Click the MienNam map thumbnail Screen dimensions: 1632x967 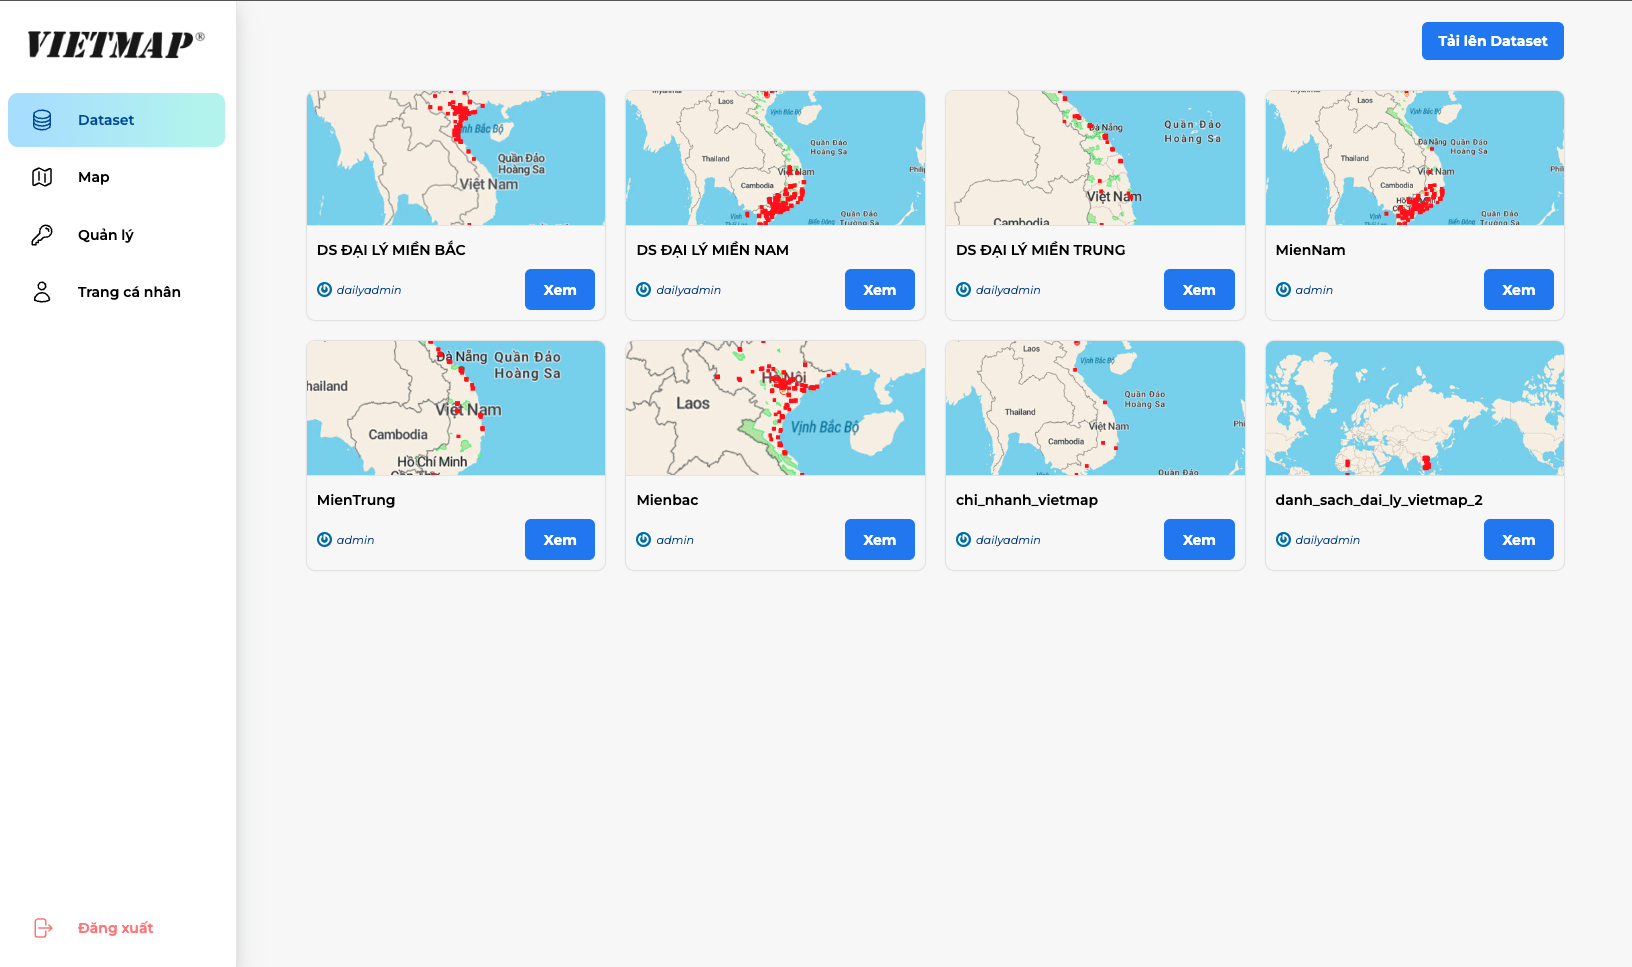(x=1415, y=158)
